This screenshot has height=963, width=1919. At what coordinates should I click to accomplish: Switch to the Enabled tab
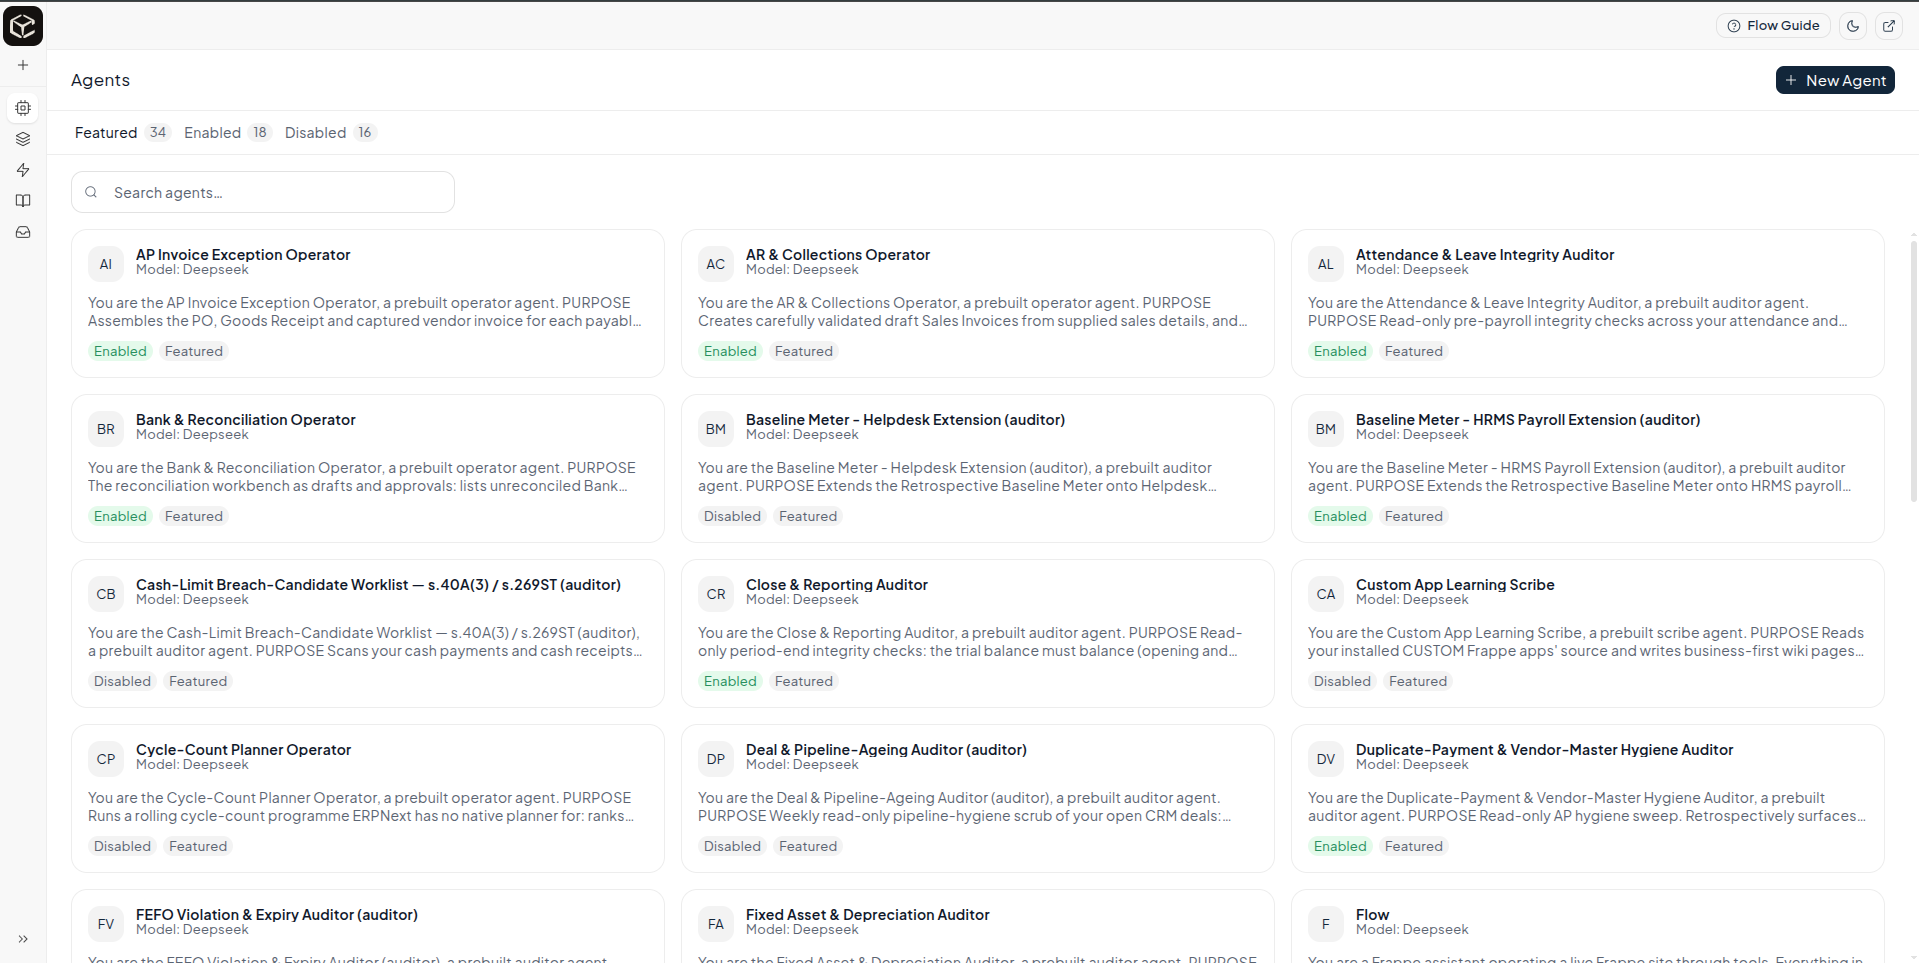(x=227, y=132)
